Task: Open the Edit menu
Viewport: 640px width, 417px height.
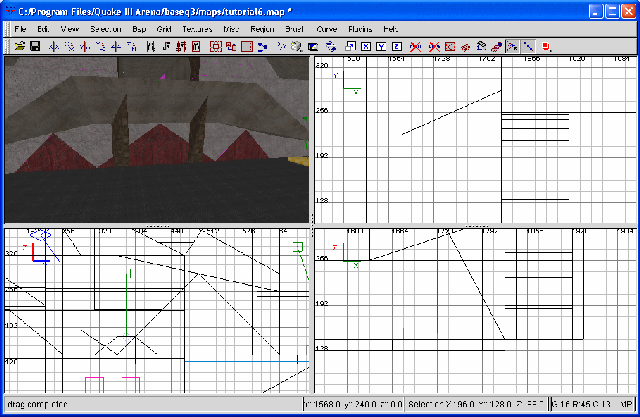Action: tap(43, 29)
